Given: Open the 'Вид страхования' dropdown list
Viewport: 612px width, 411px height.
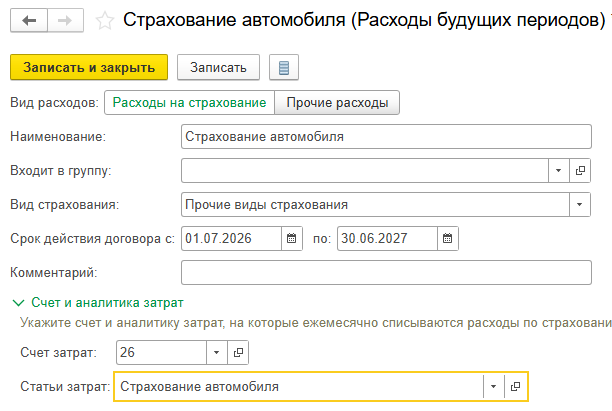Looking at the screenshot, I should click(580, 205).
